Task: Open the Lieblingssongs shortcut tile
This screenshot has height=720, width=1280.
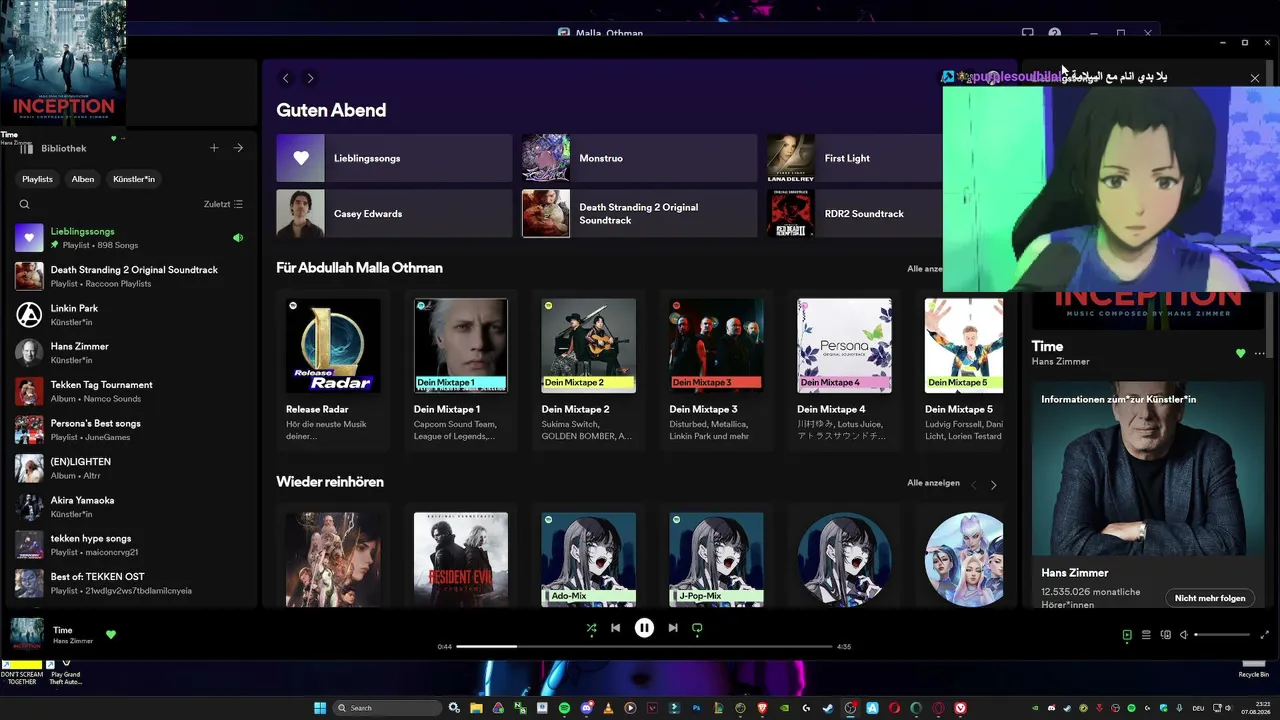Action: tap(394, 158)
